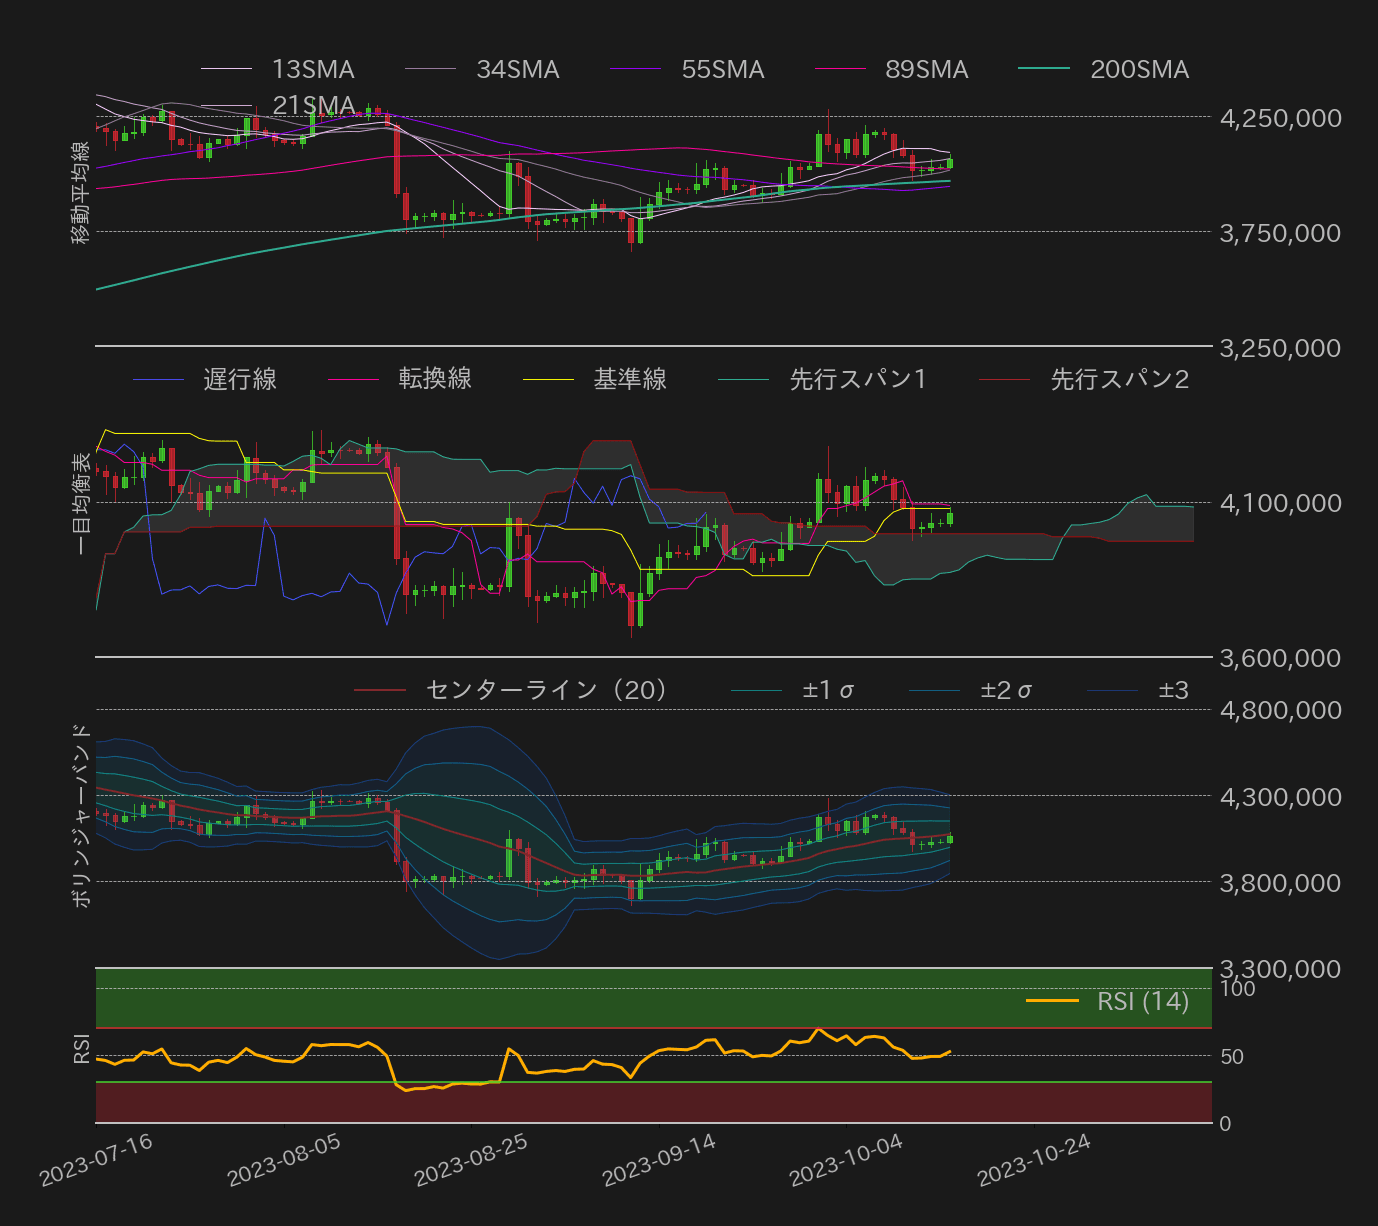Viewport: 1378px width, 1226px height.
Task: Click the magenta 89SMA legend marker
Action: (841, 69)
